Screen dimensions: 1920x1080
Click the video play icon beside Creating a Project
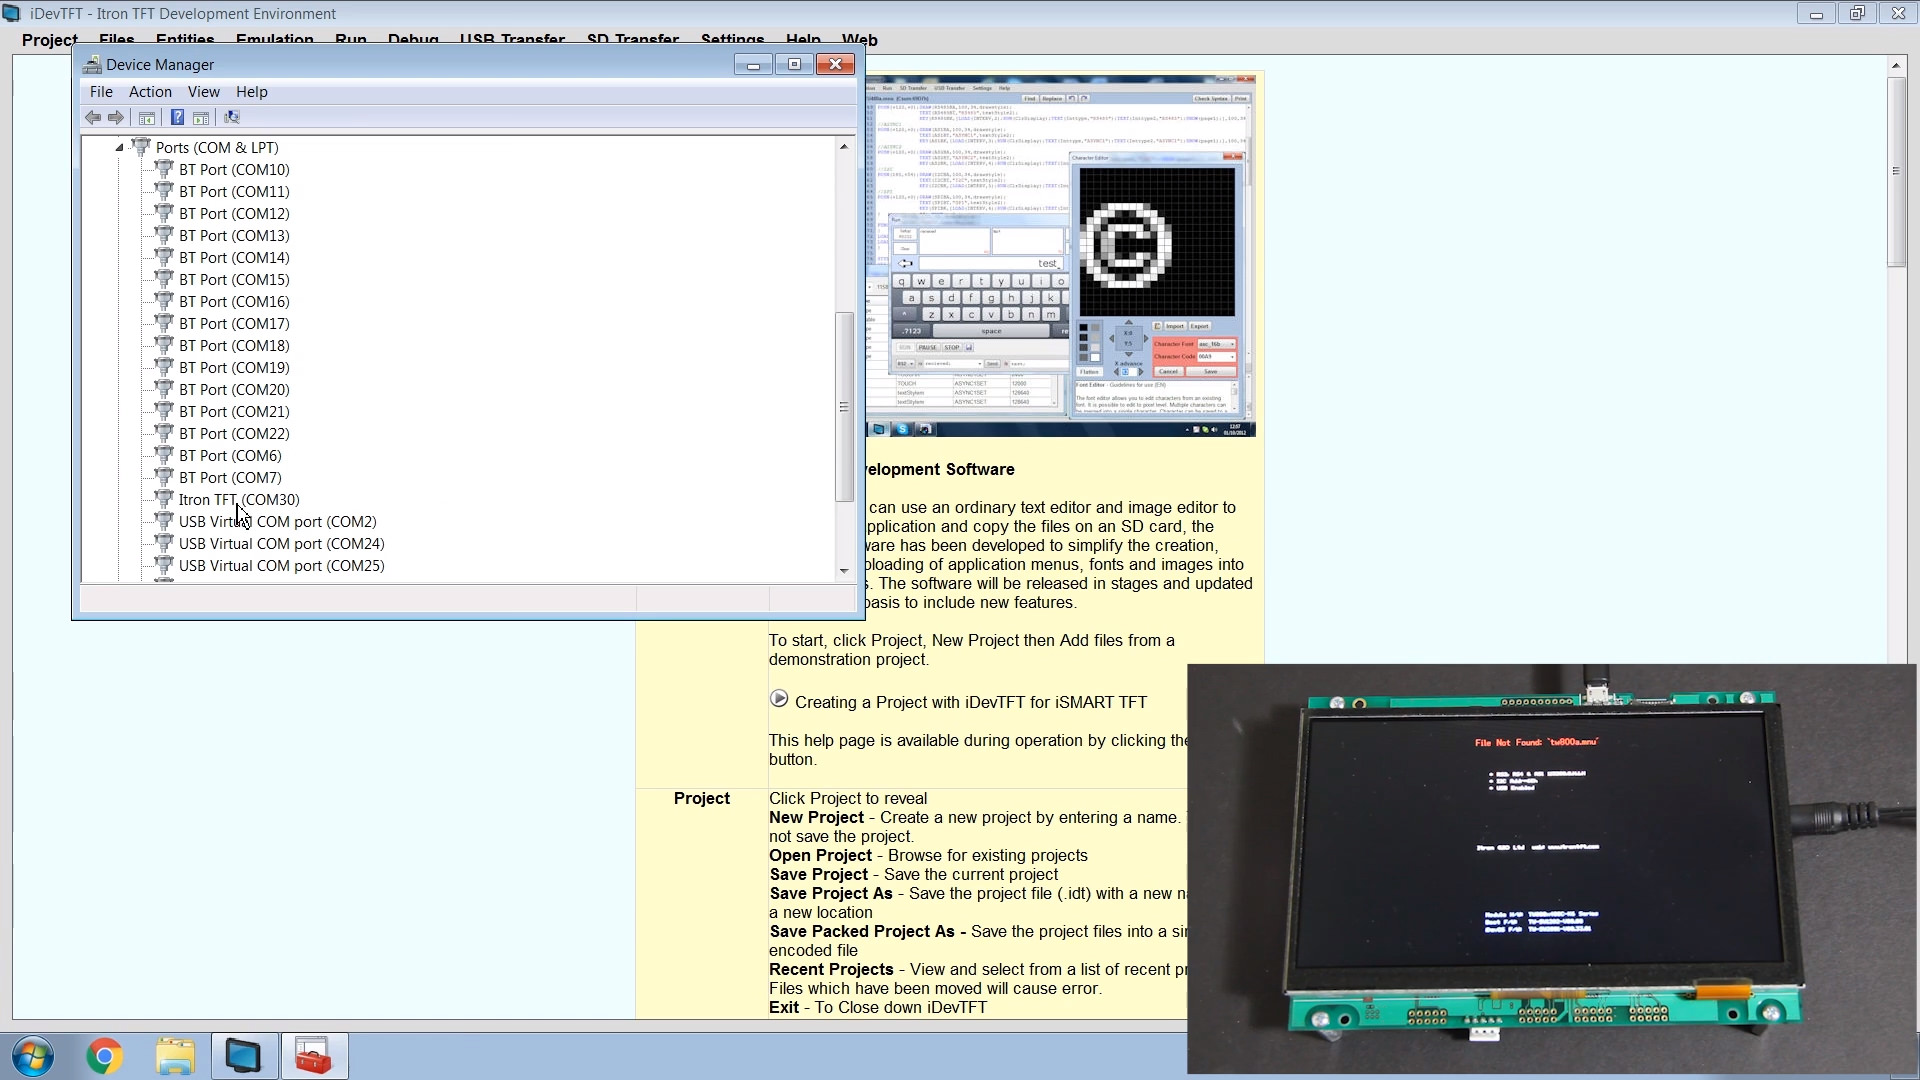pyautogui.click(x=779, y=699)
